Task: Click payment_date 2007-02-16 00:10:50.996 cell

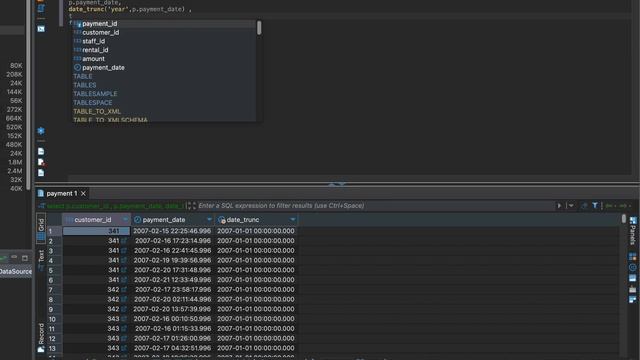Action: (173, 319)
